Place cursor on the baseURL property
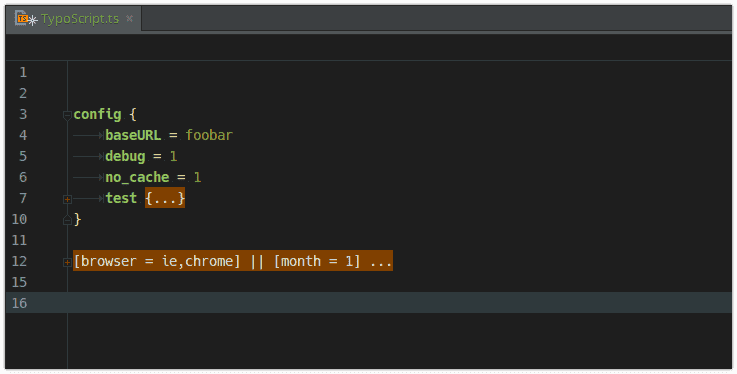This screenshot has height=374, width=737. pyautogui.click(x=133, y=135)
